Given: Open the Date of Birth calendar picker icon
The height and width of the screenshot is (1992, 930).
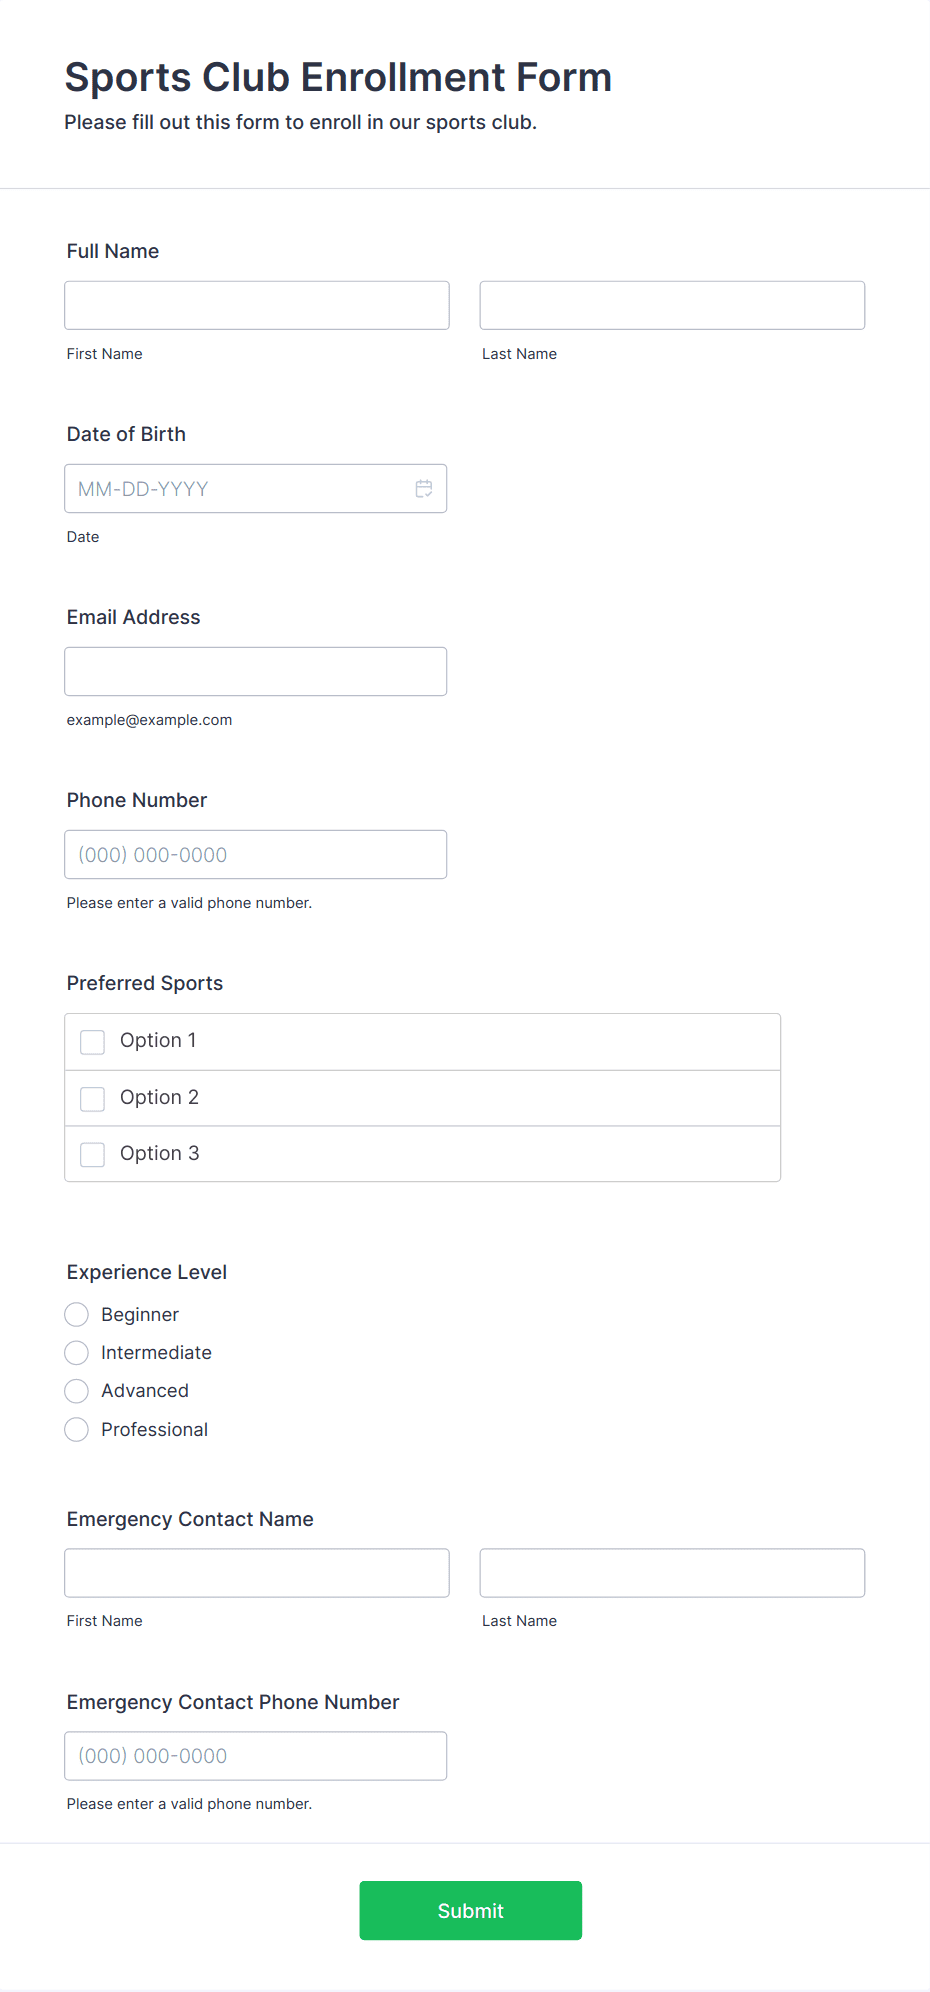Looking at the screenshot, I should 424,489.
